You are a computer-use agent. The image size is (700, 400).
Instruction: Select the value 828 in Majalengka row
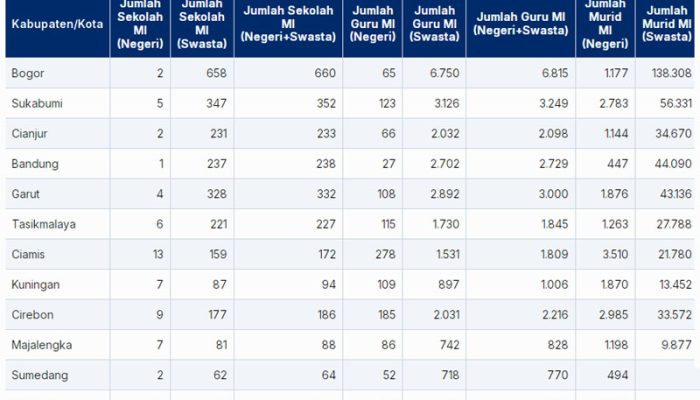pyautogui.click(x=558, y=345)
